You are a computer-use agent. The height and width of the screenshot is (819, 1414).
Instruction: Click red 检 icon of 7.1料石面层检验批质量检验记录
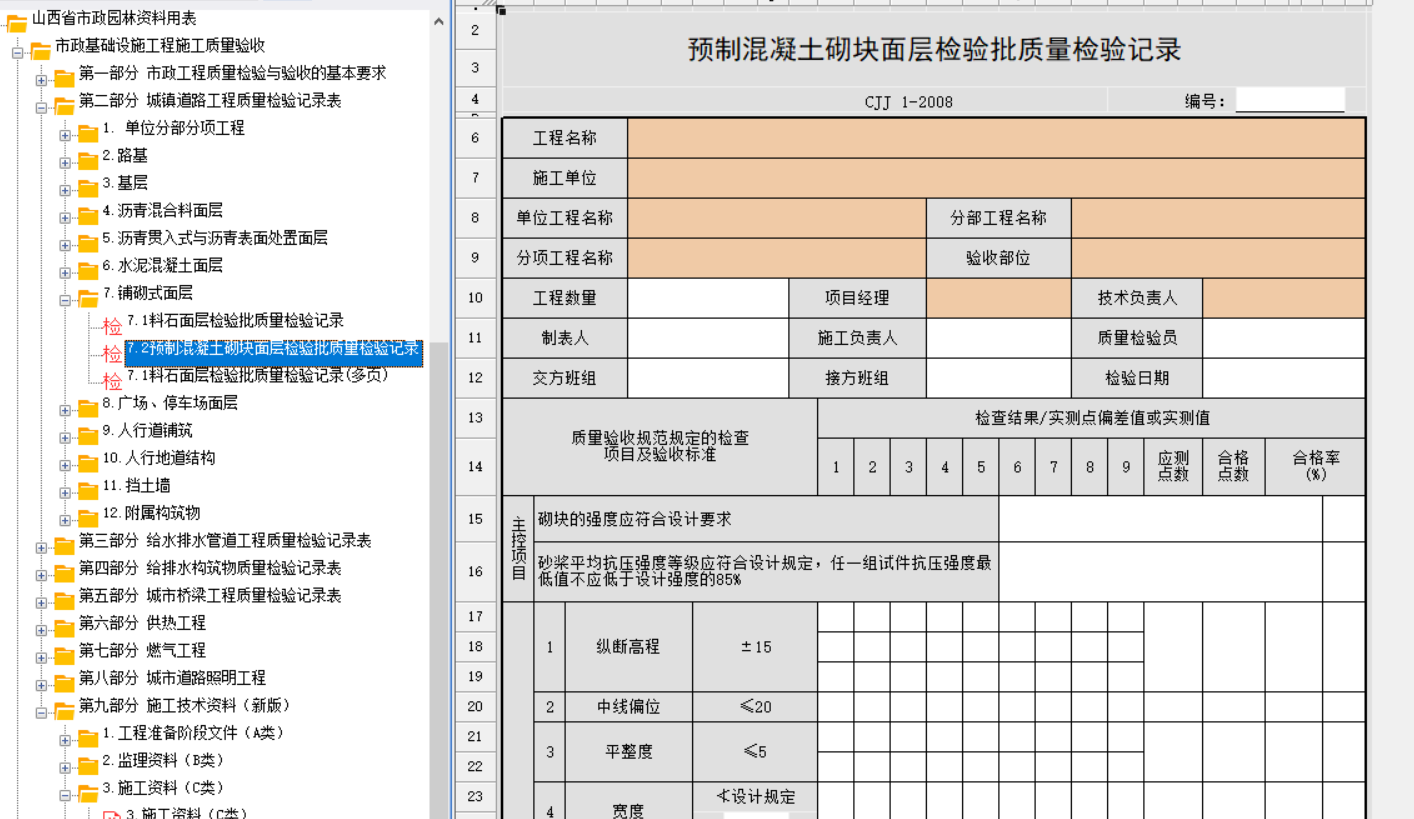click(112, 326)
